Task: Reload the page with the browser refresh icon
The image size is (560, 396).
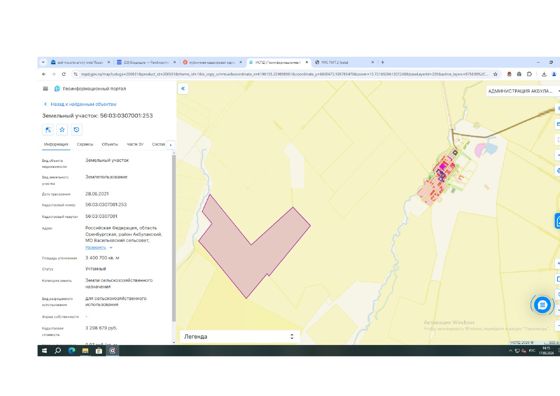Action: [64, 74]
